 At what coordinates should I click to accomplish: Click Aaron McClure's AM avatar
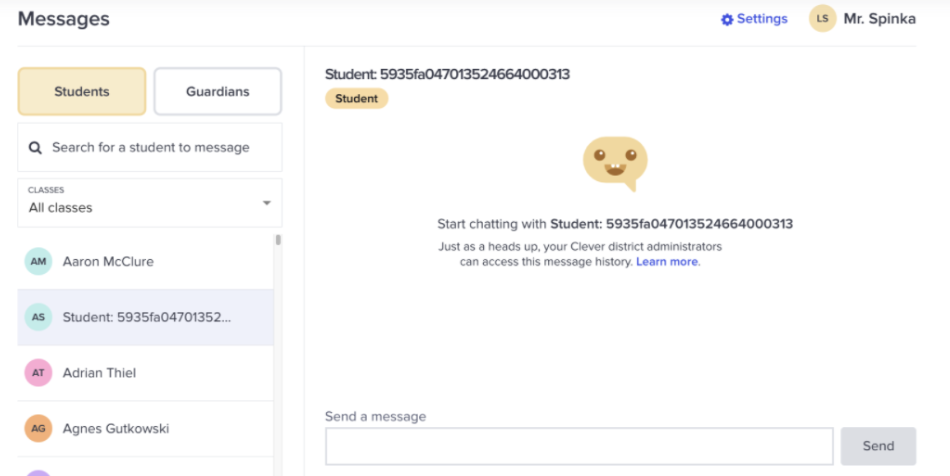click(x=38, y=262)
